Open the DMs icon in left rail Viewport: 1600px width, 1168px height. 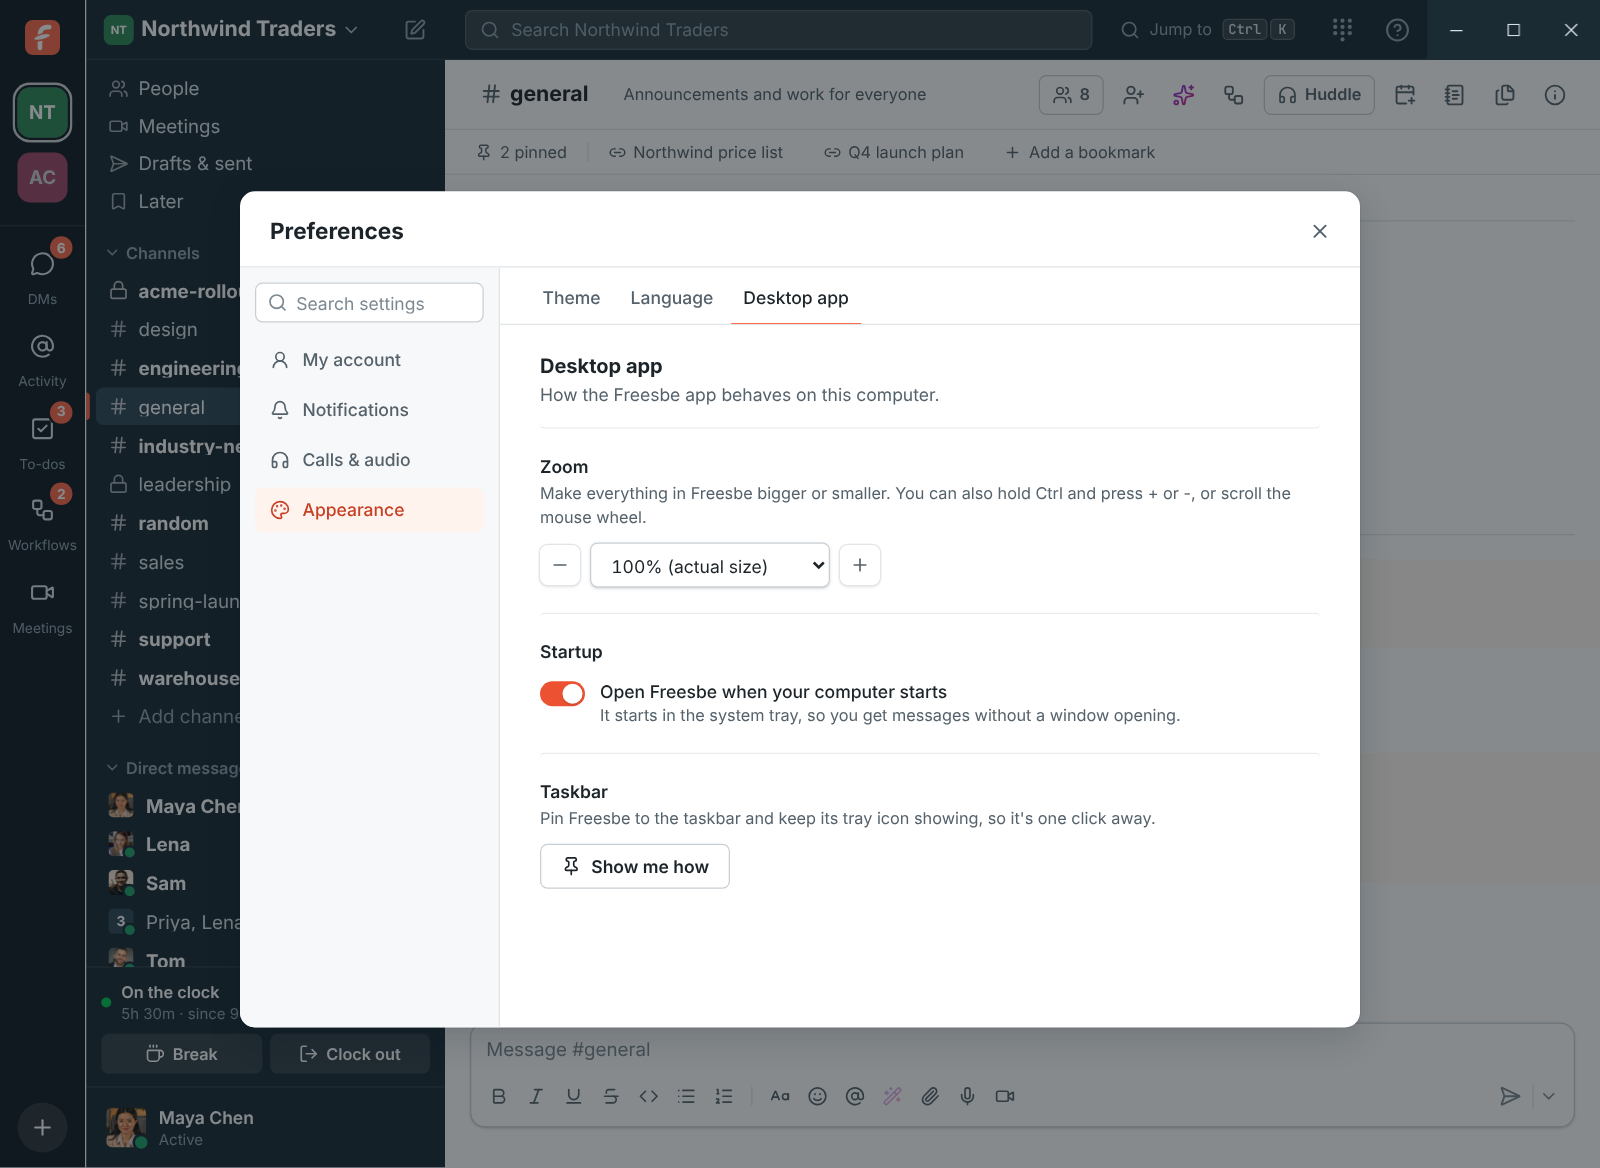pyautogui.click(x=42, y=264)
